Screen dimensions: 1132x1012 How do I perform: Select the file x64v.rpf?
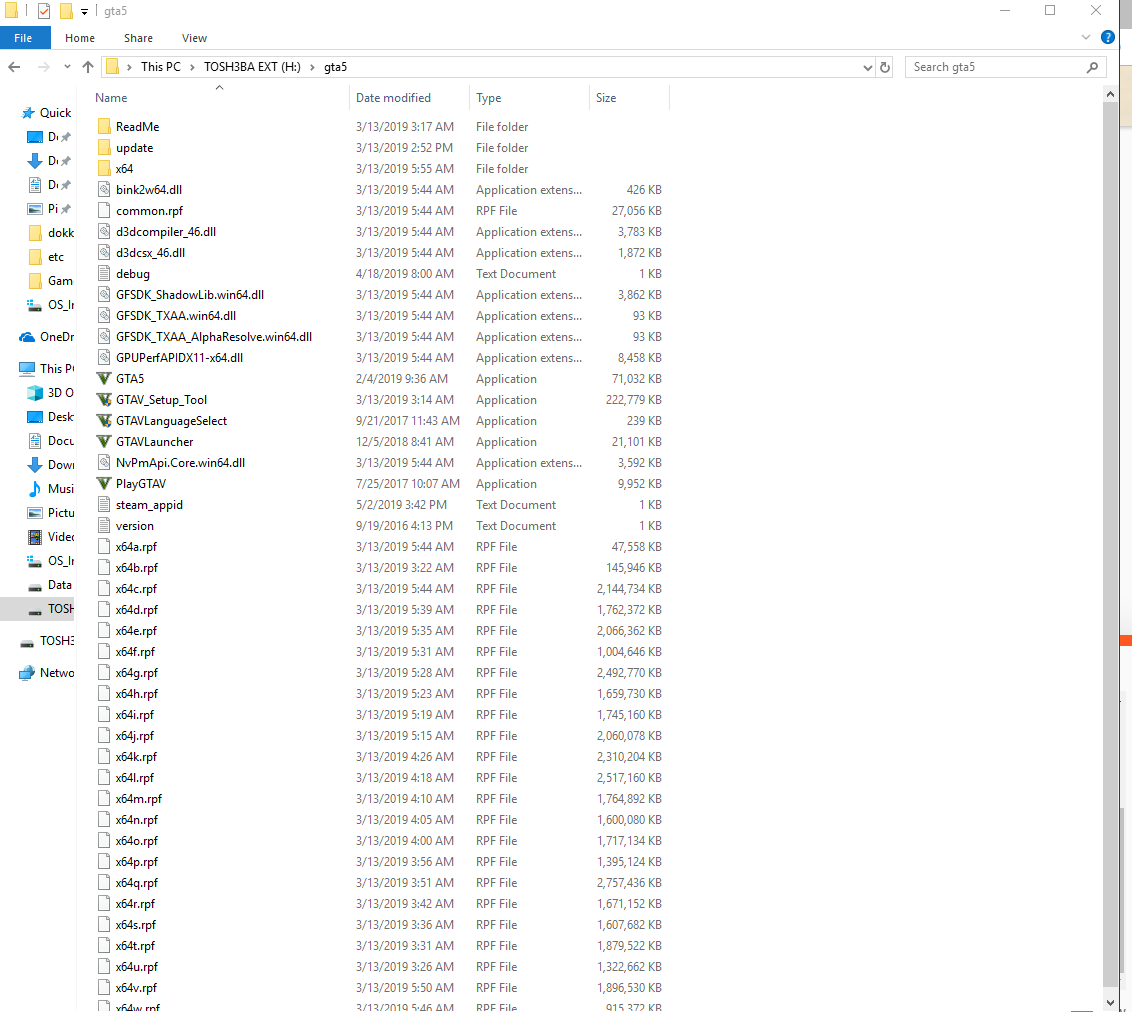point(136,988)
